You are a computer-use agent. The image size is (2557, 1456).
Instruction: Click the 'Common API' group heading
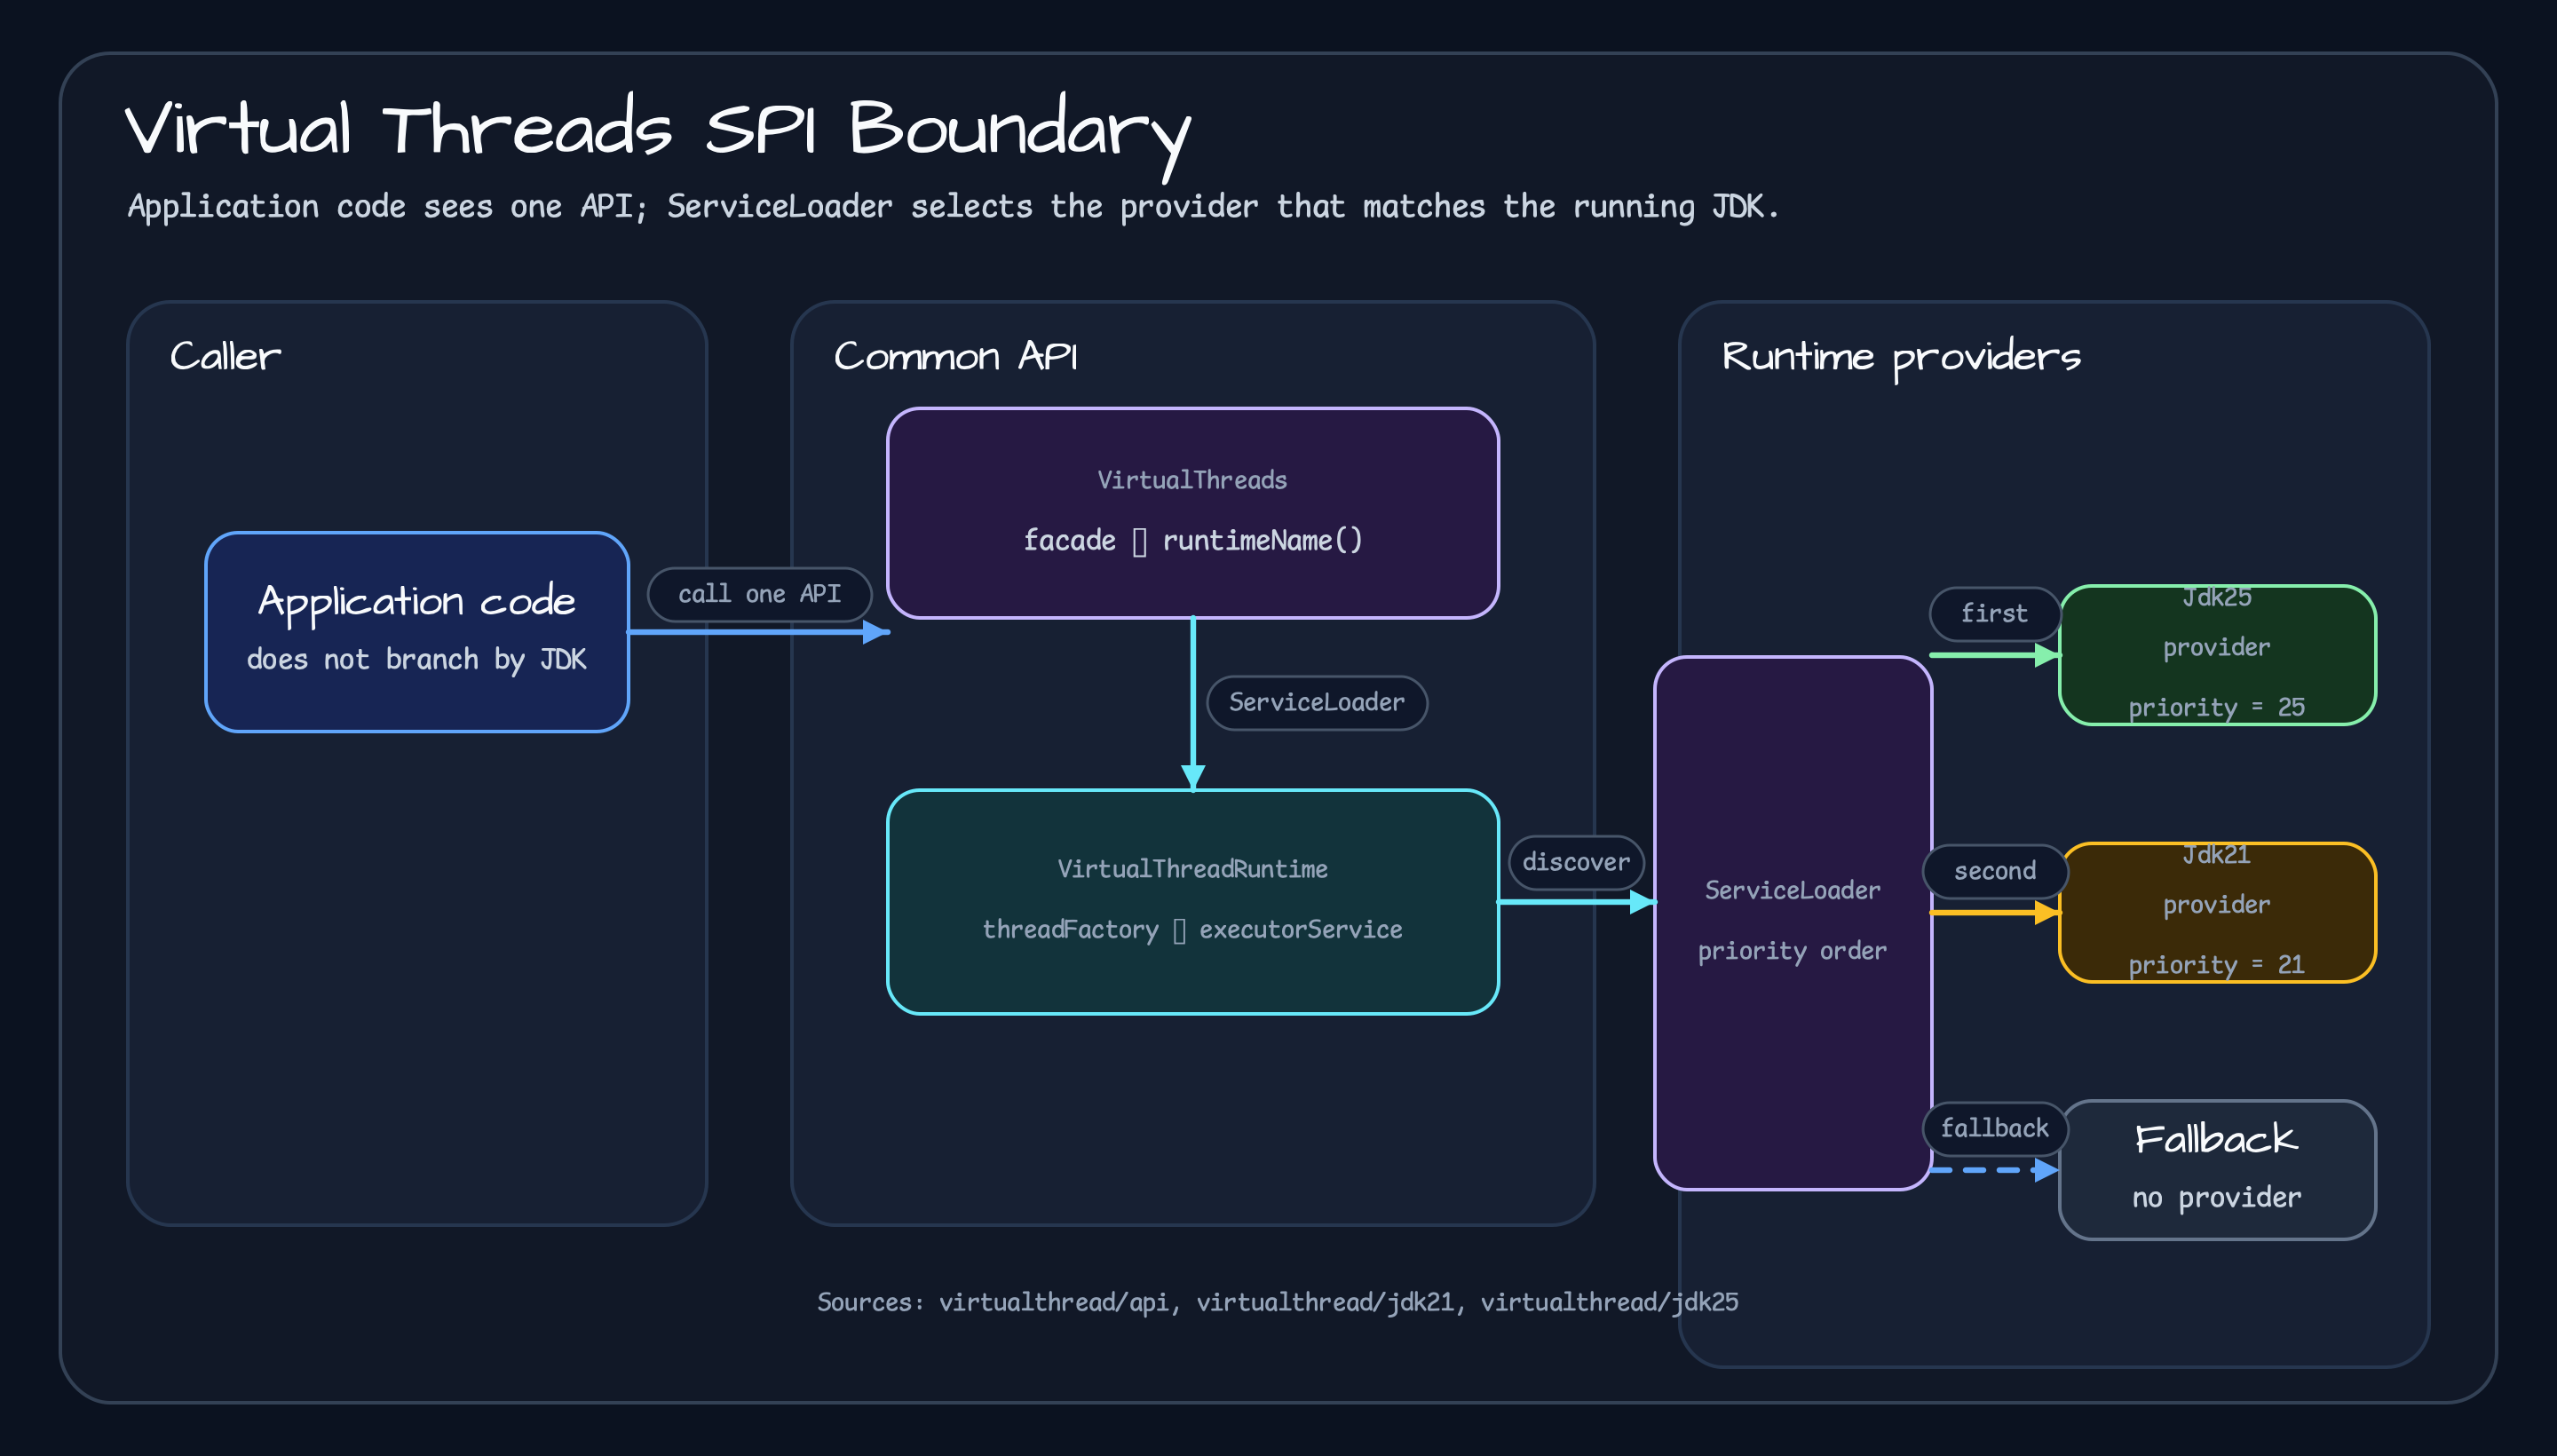point(956,356)
